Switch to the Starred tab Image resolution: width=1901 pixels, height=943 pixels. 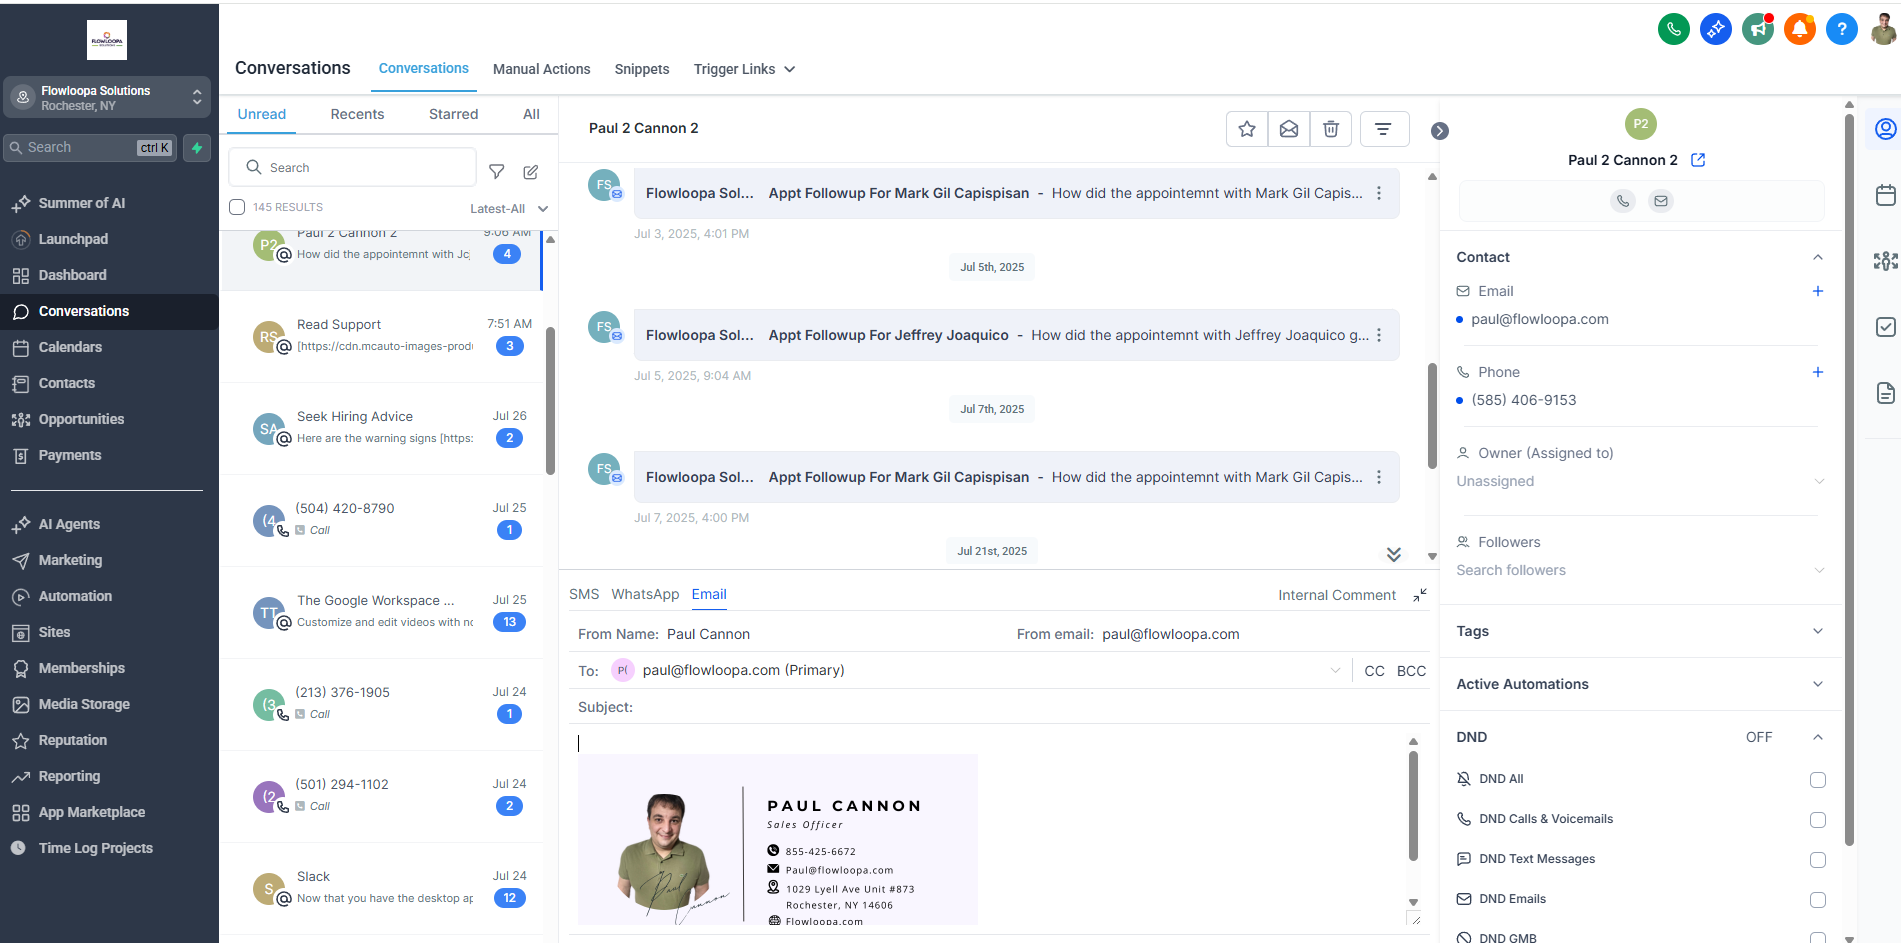453,114
